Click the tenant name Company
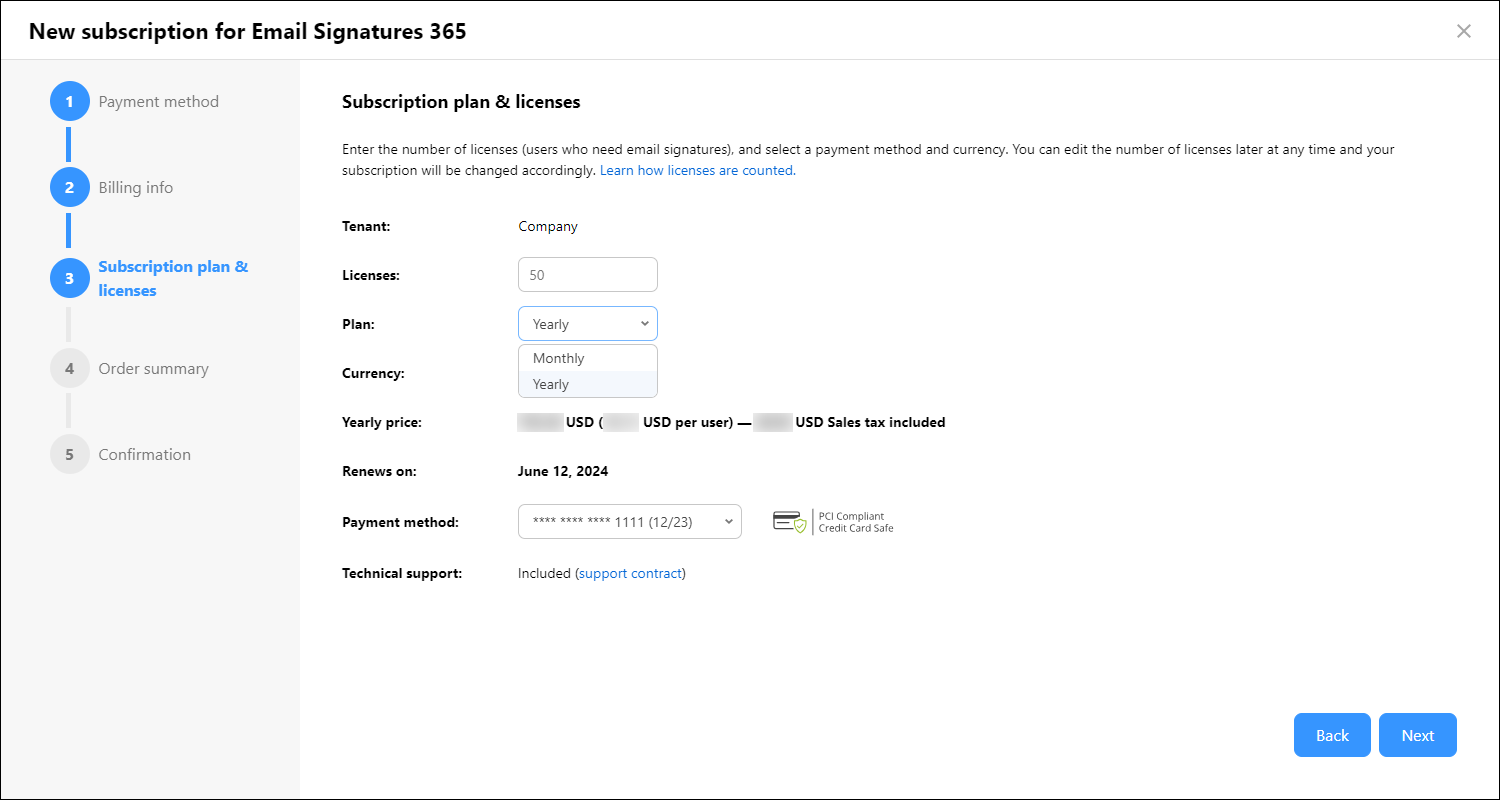Screen dimensions: 1500x800 [548, 226]
